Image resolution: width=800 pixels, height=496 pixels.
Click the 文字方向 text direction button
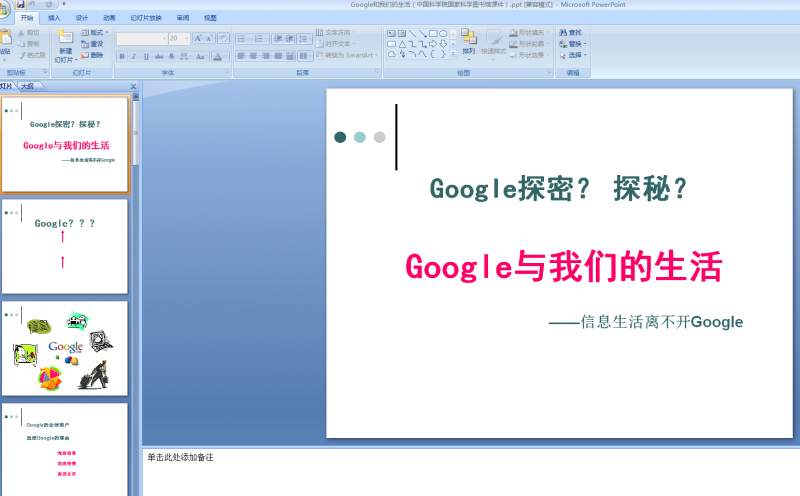[x=333, y=33]
